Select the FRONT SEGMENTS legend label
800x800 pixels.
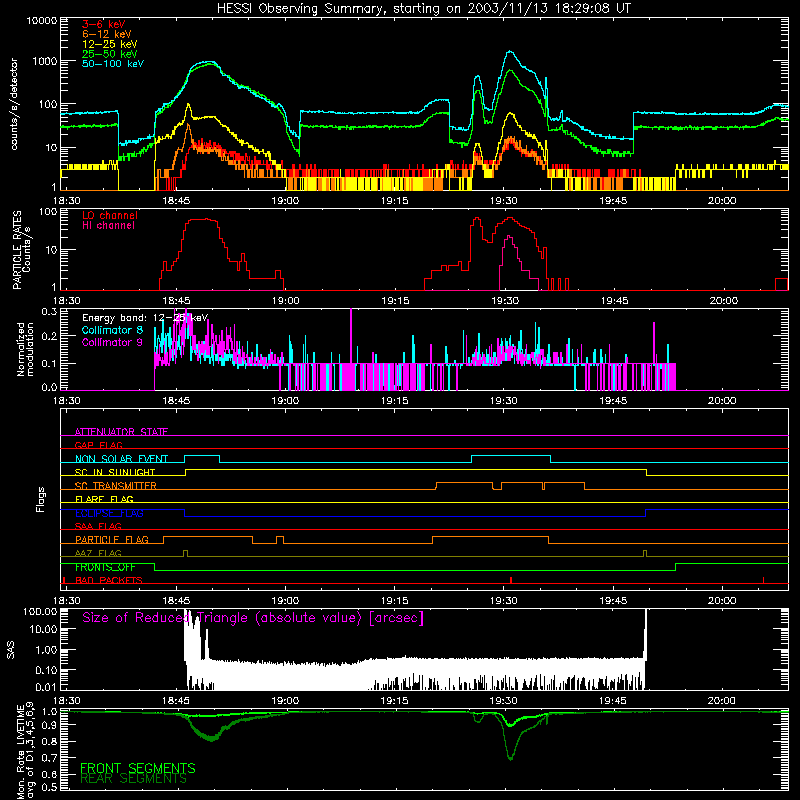pyautogui.click(x=138, y=768)
